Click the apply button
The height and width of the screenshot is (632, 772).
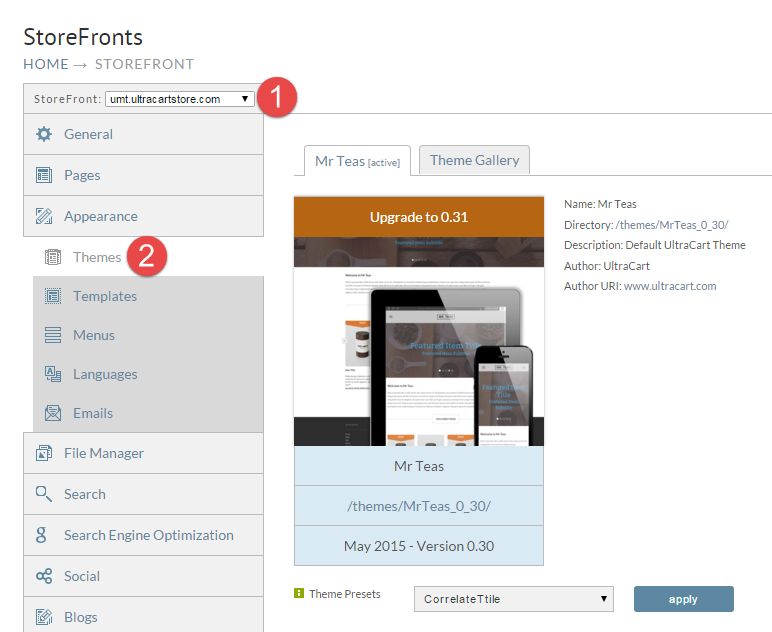pyautogui.click(x=683, y=599)
